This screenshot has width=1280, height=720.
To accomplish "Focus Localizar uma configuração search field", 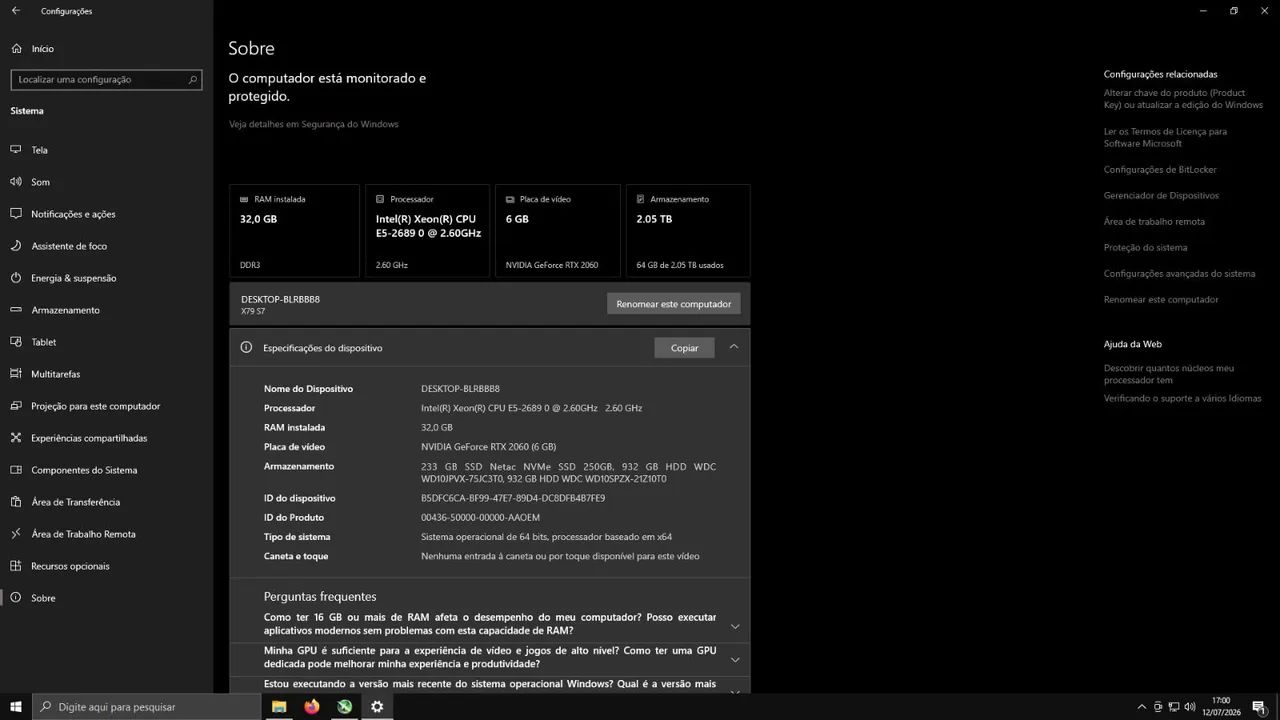I will click(106, 79).
